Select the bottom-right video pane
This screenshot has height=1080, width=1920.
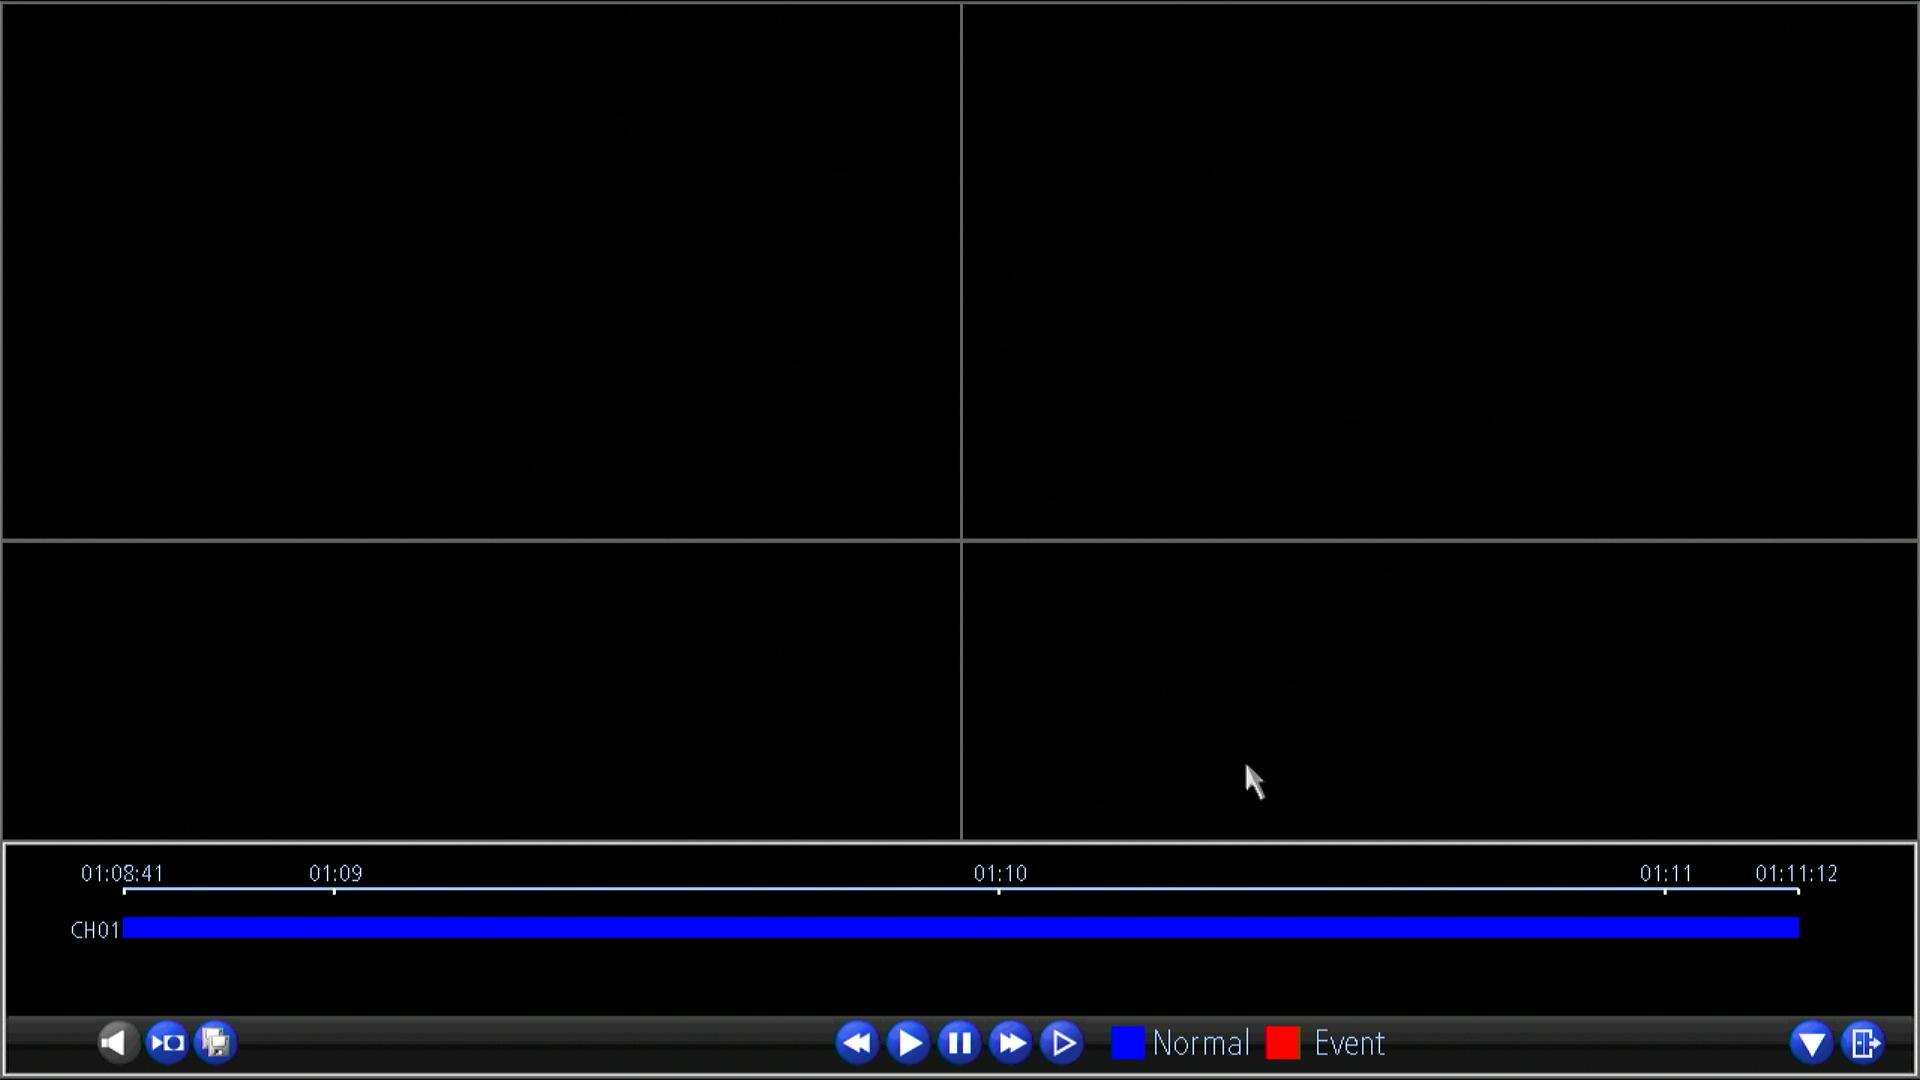tap(1440, 690)
